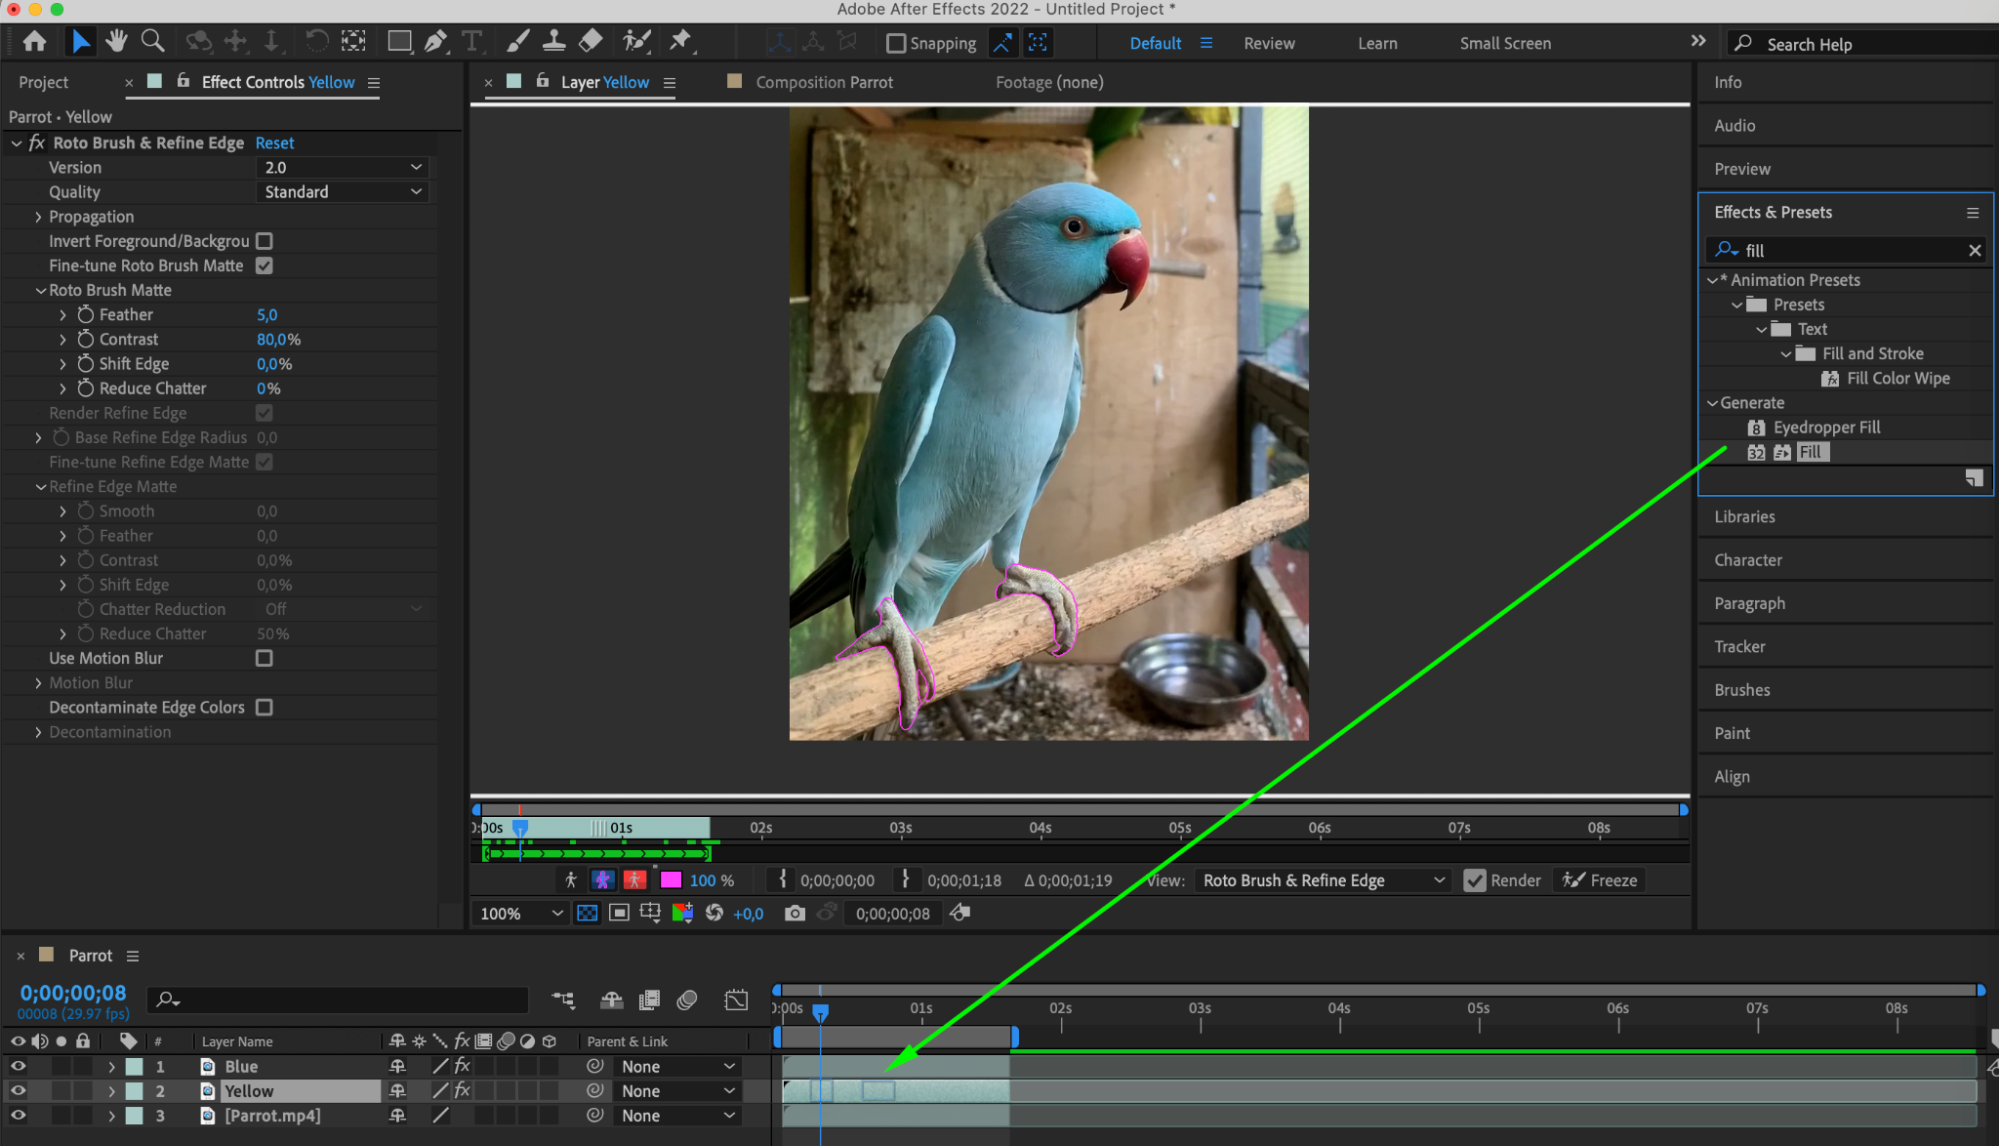
Task: Hide the Blue layer eye icon
Action: (x=18, y=1066)
